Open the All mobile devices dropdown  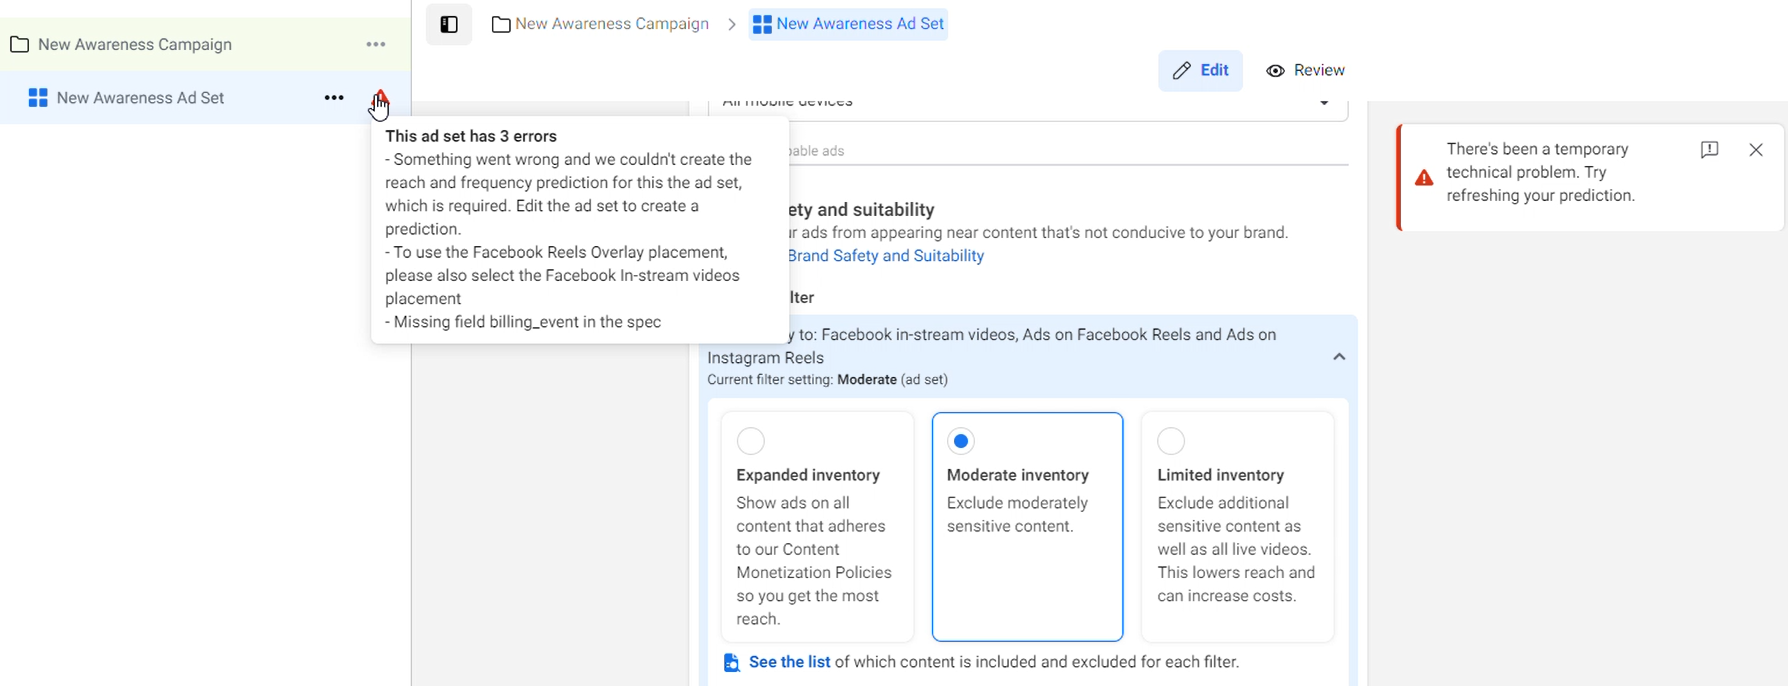click(1323, 103)
